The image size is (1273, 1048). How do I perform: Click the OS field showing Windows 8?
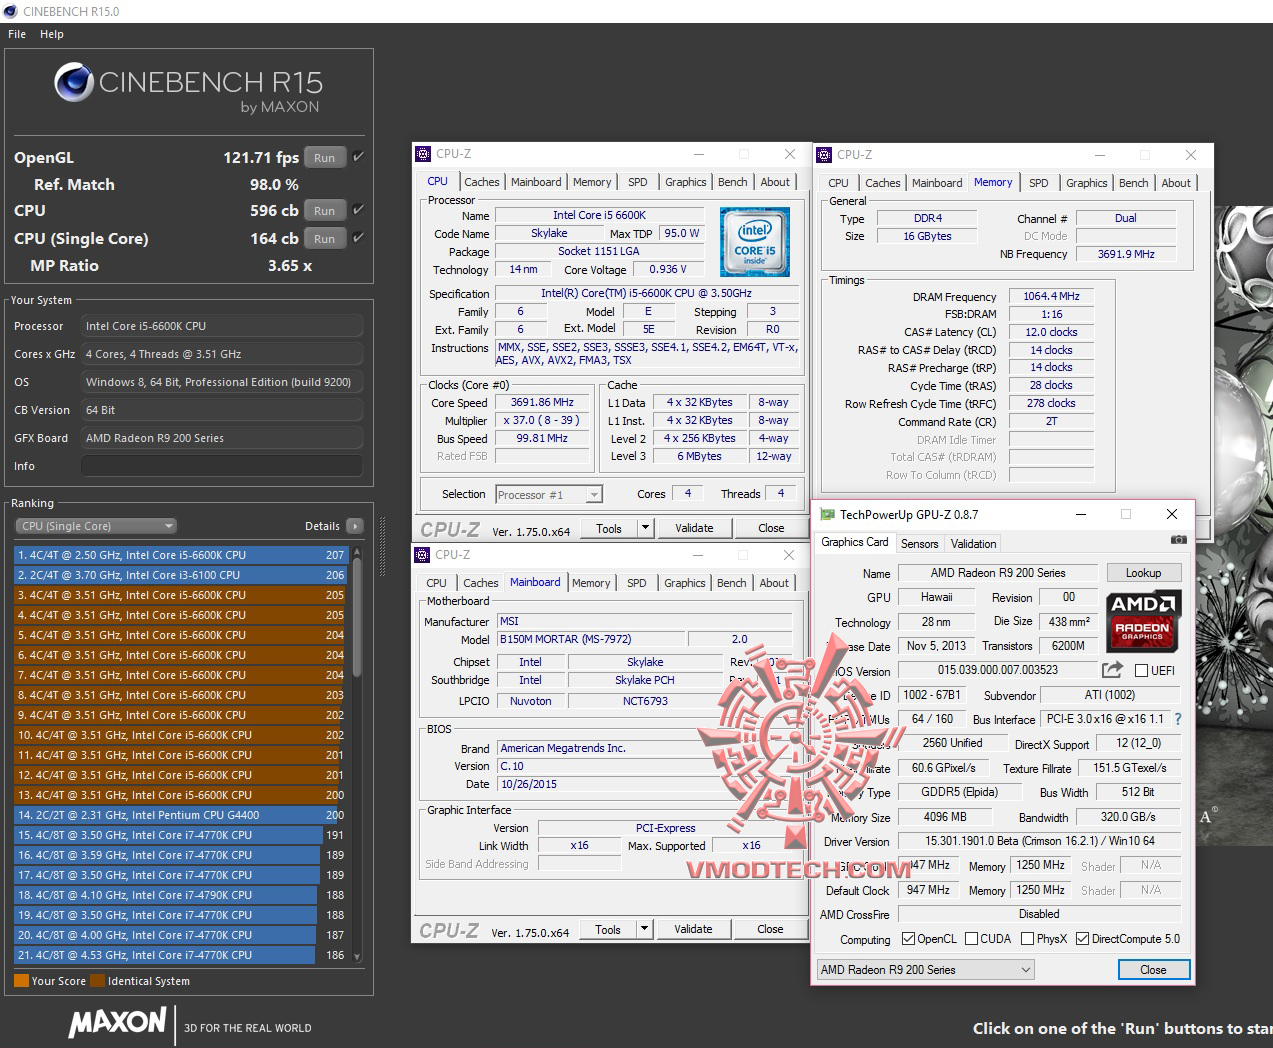point(221,382)
